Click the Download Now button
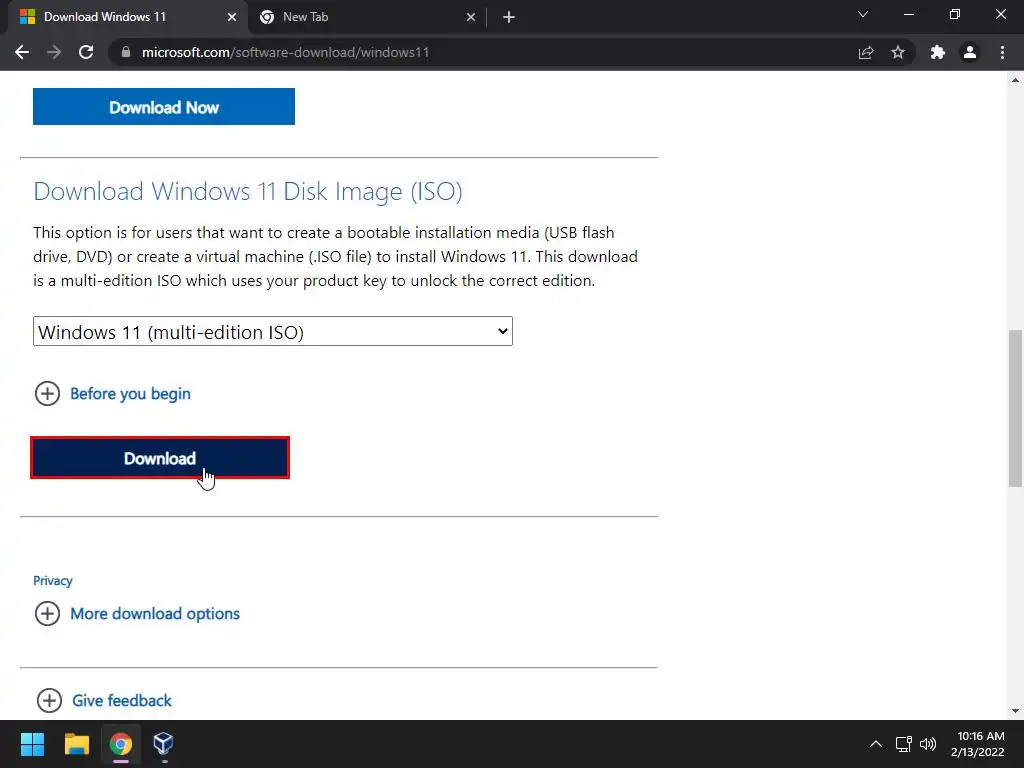Image resolution: width=1024 pixels, height=768 pixels. click(x=164, y=106)
